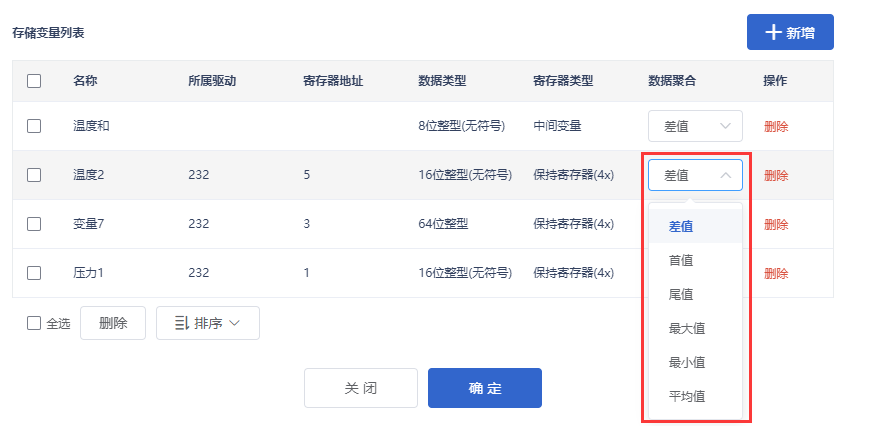This screenshot has width=871, height=426.
Task: Expand the 温度和 data aggregation dropdown
Action: (x=695, y=126)
